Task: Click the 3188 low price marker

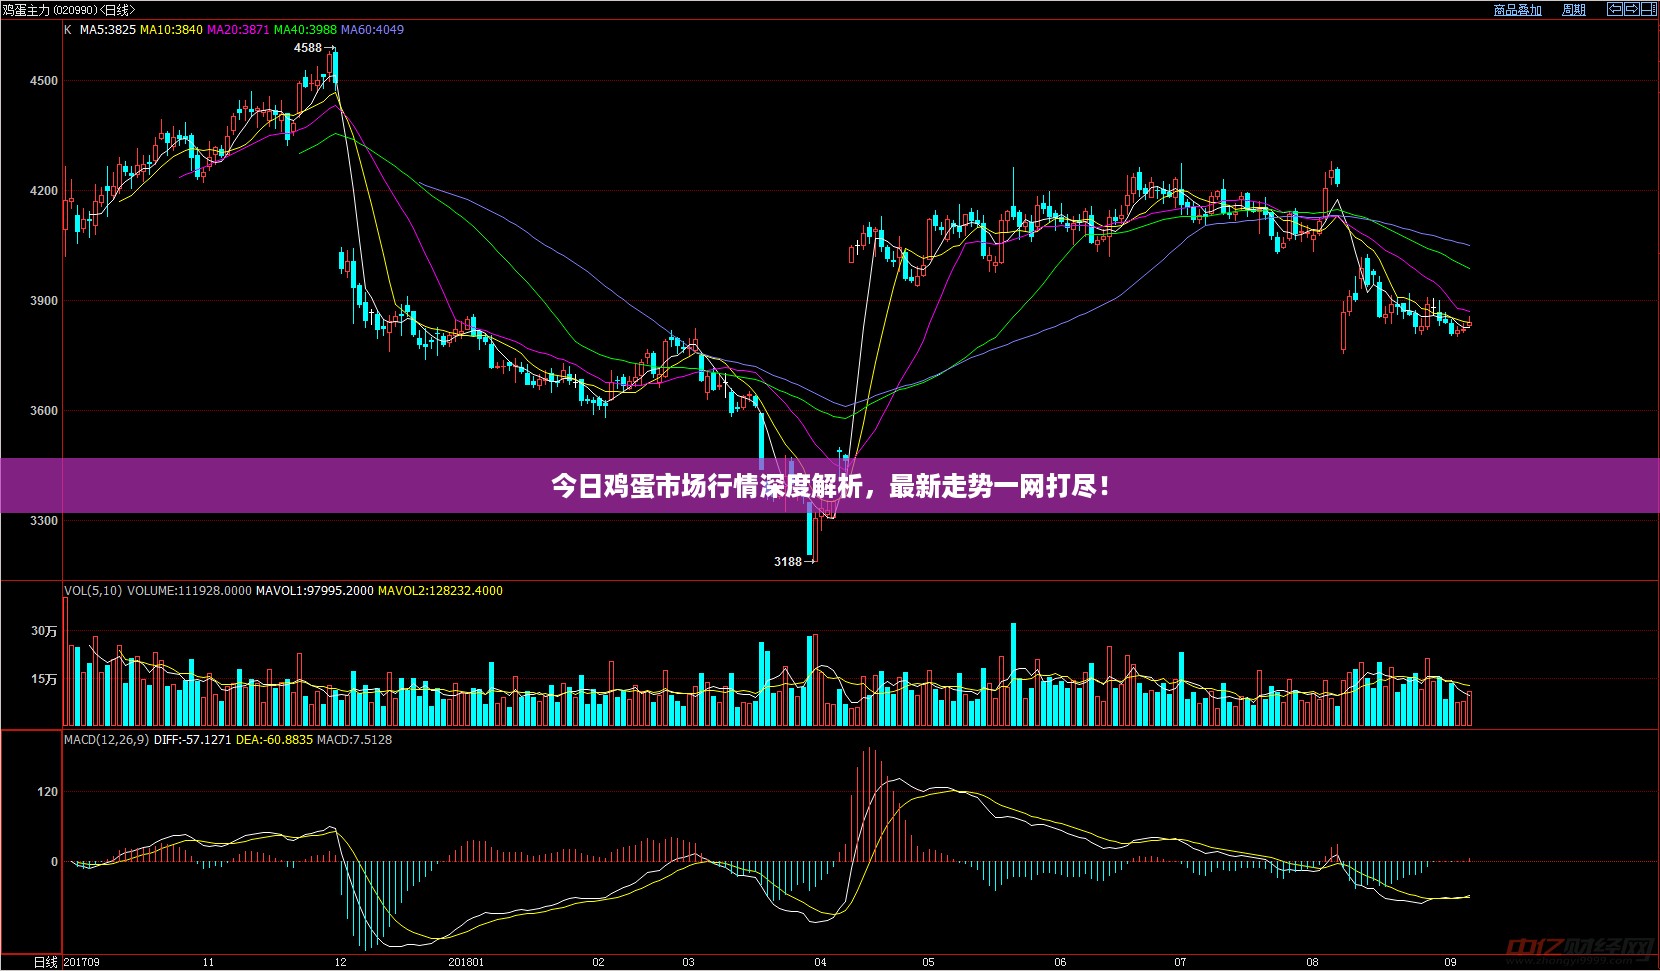Action: (x=788, y=562)
